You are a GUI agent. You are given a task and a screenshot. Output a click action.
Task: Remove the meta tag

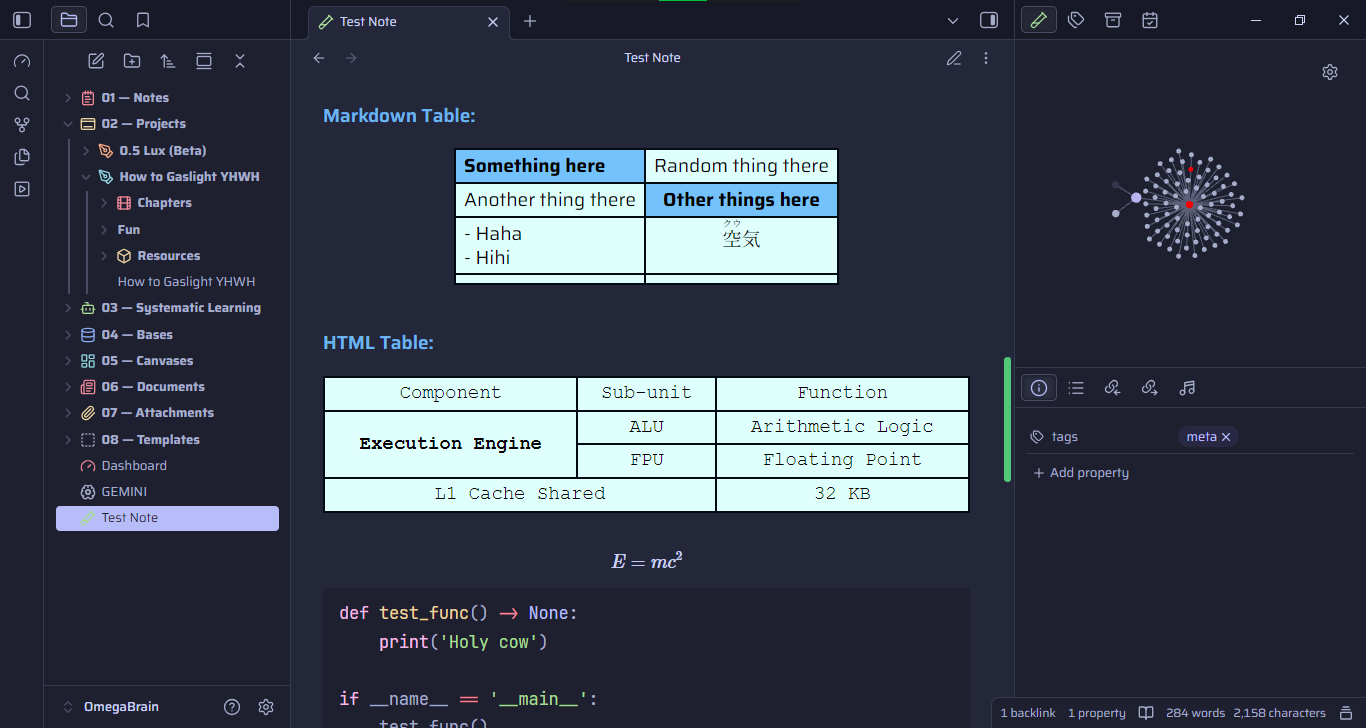click(x=1226, y=437)
